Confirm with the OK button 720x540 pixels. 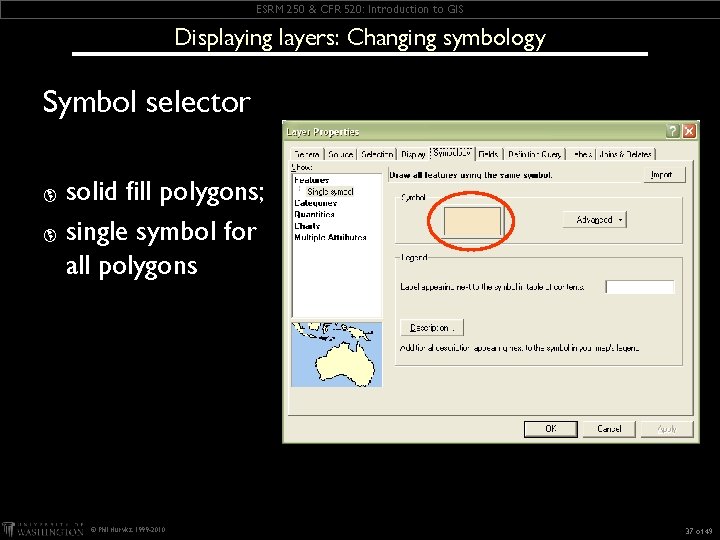pos(551,429)
